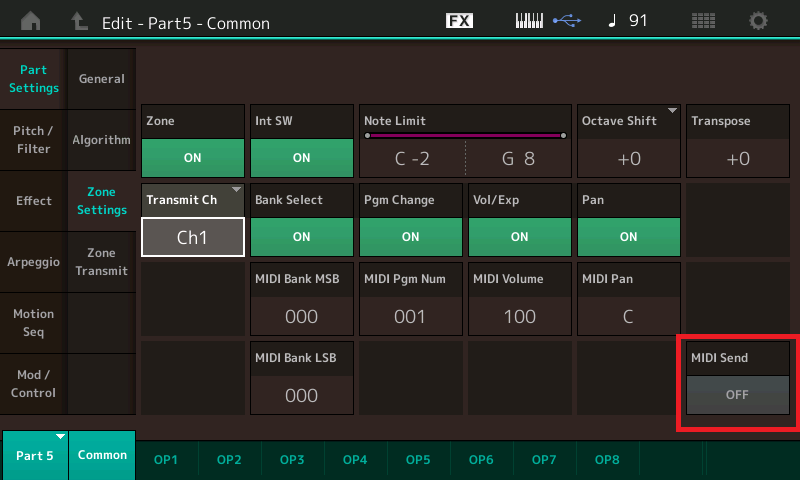Open the Zone Transmit tab
Screen dimensions: 800x480
point(102,262)
